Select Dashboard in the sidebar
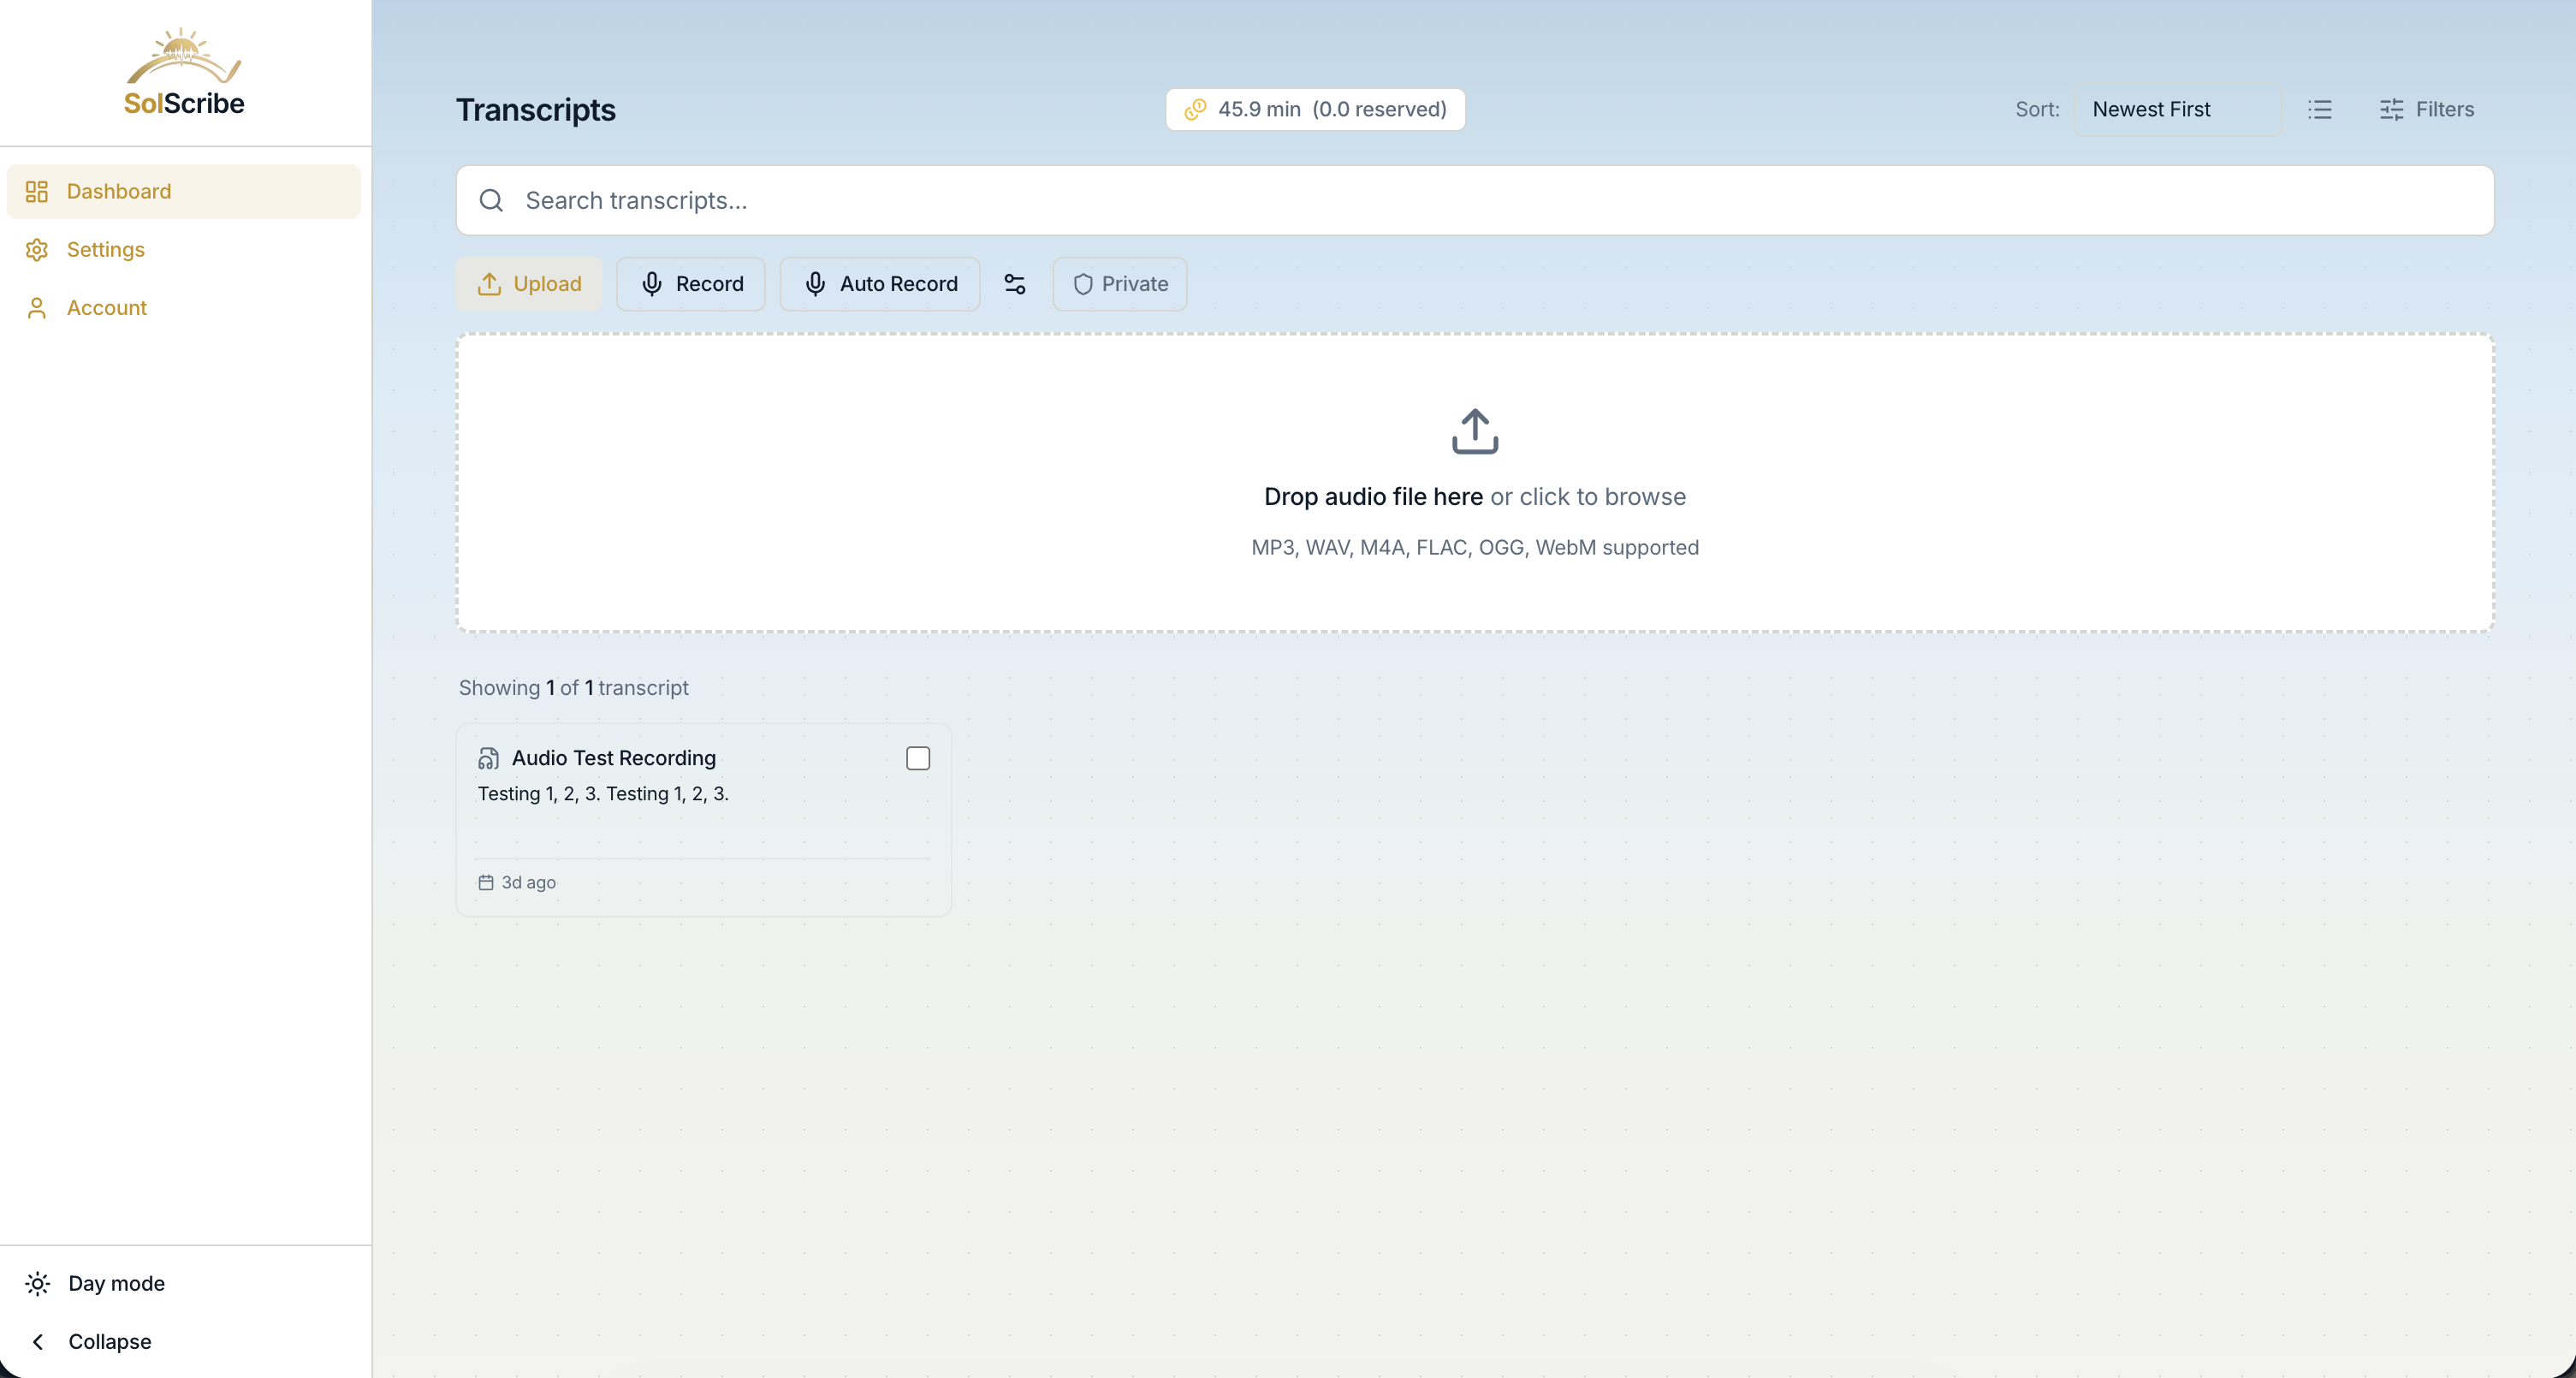 coord(119,191)
